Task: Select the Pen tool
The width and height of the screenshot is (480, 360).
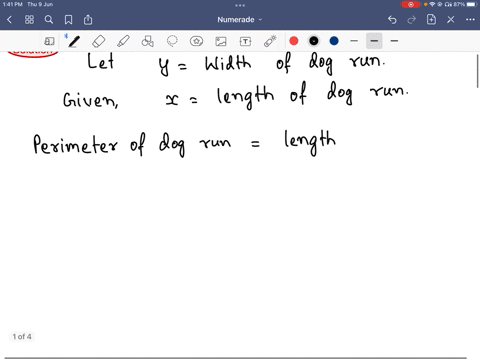Action: [74, 41]
